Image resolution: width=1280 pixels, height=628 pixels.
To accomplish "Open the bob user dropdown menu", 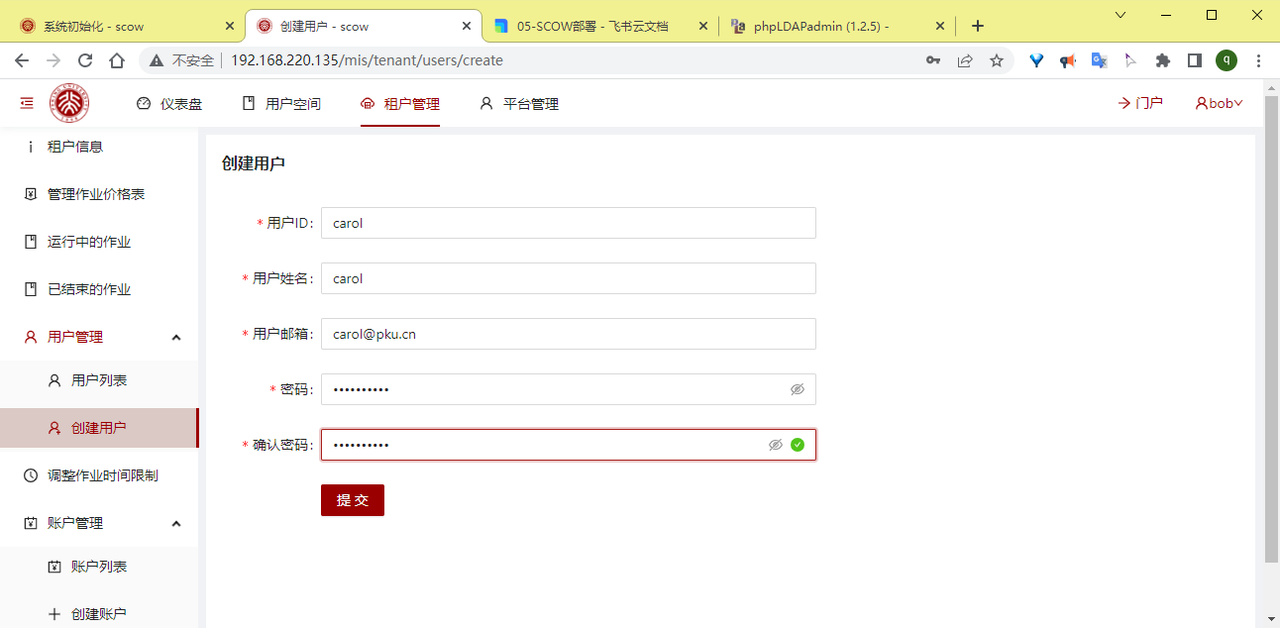I will pyautogui.click(x=1219, y=103).
